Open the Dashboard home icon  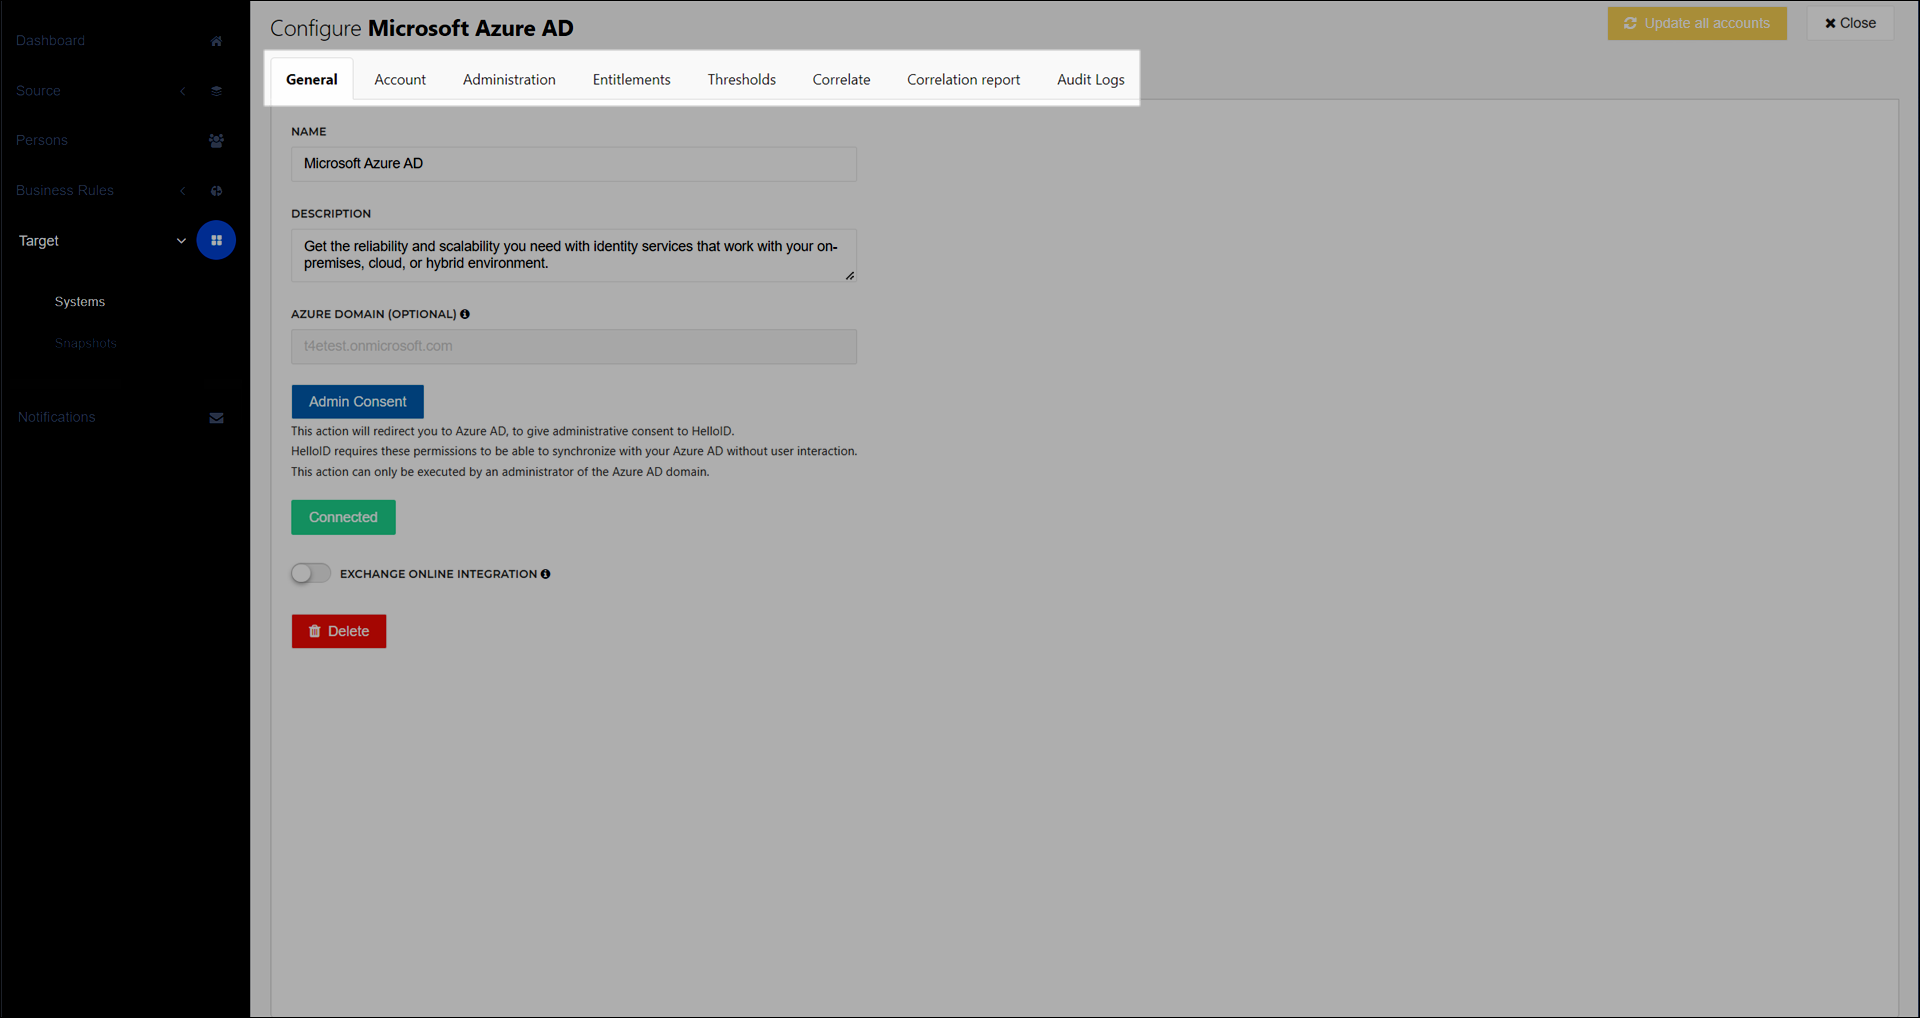coord(216,41)
